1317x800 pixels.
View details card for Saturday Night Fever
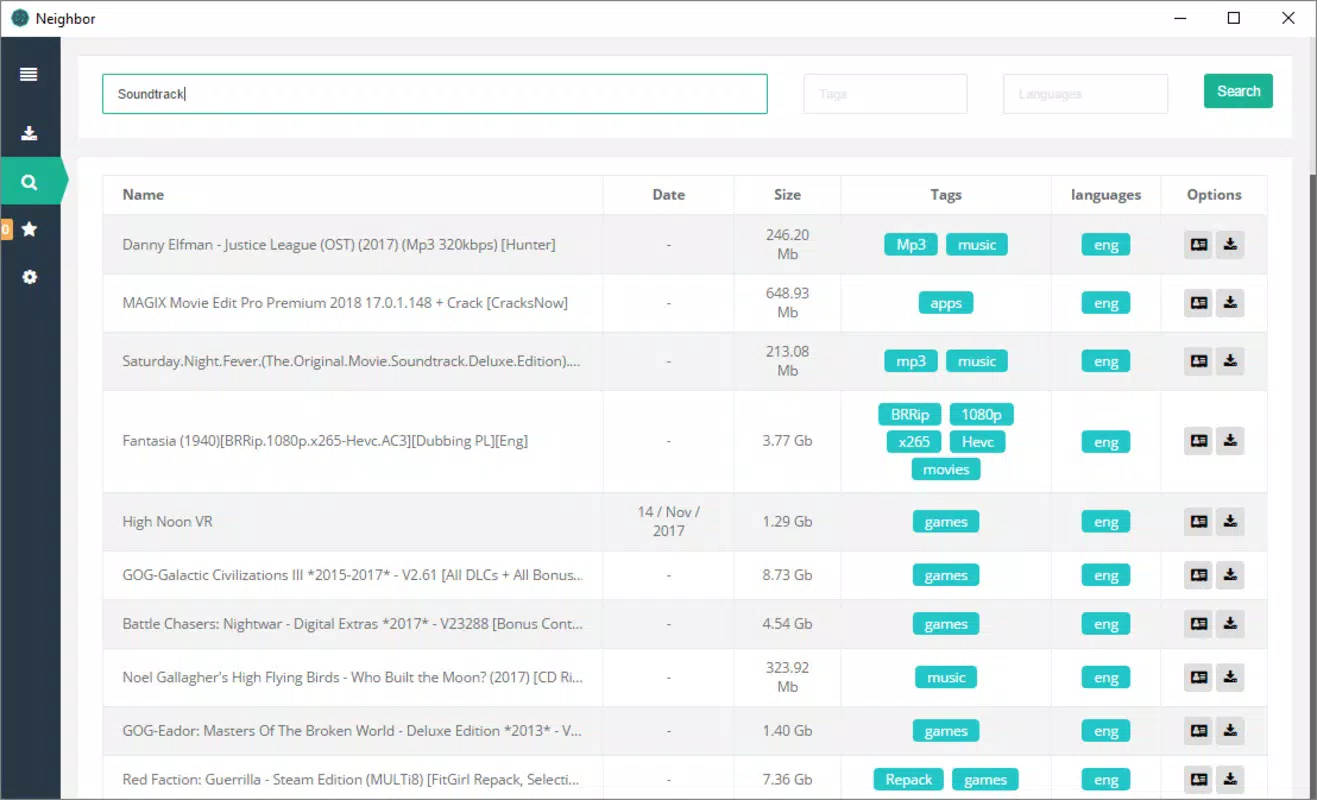tap(1198, 361)
